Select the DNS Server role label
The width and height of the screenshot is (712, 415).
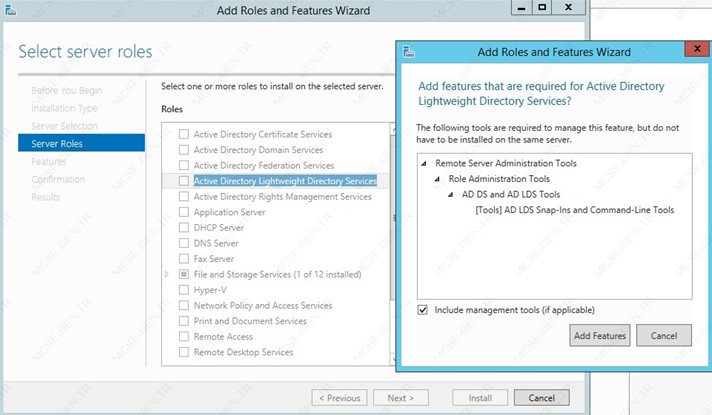(216, 243)
